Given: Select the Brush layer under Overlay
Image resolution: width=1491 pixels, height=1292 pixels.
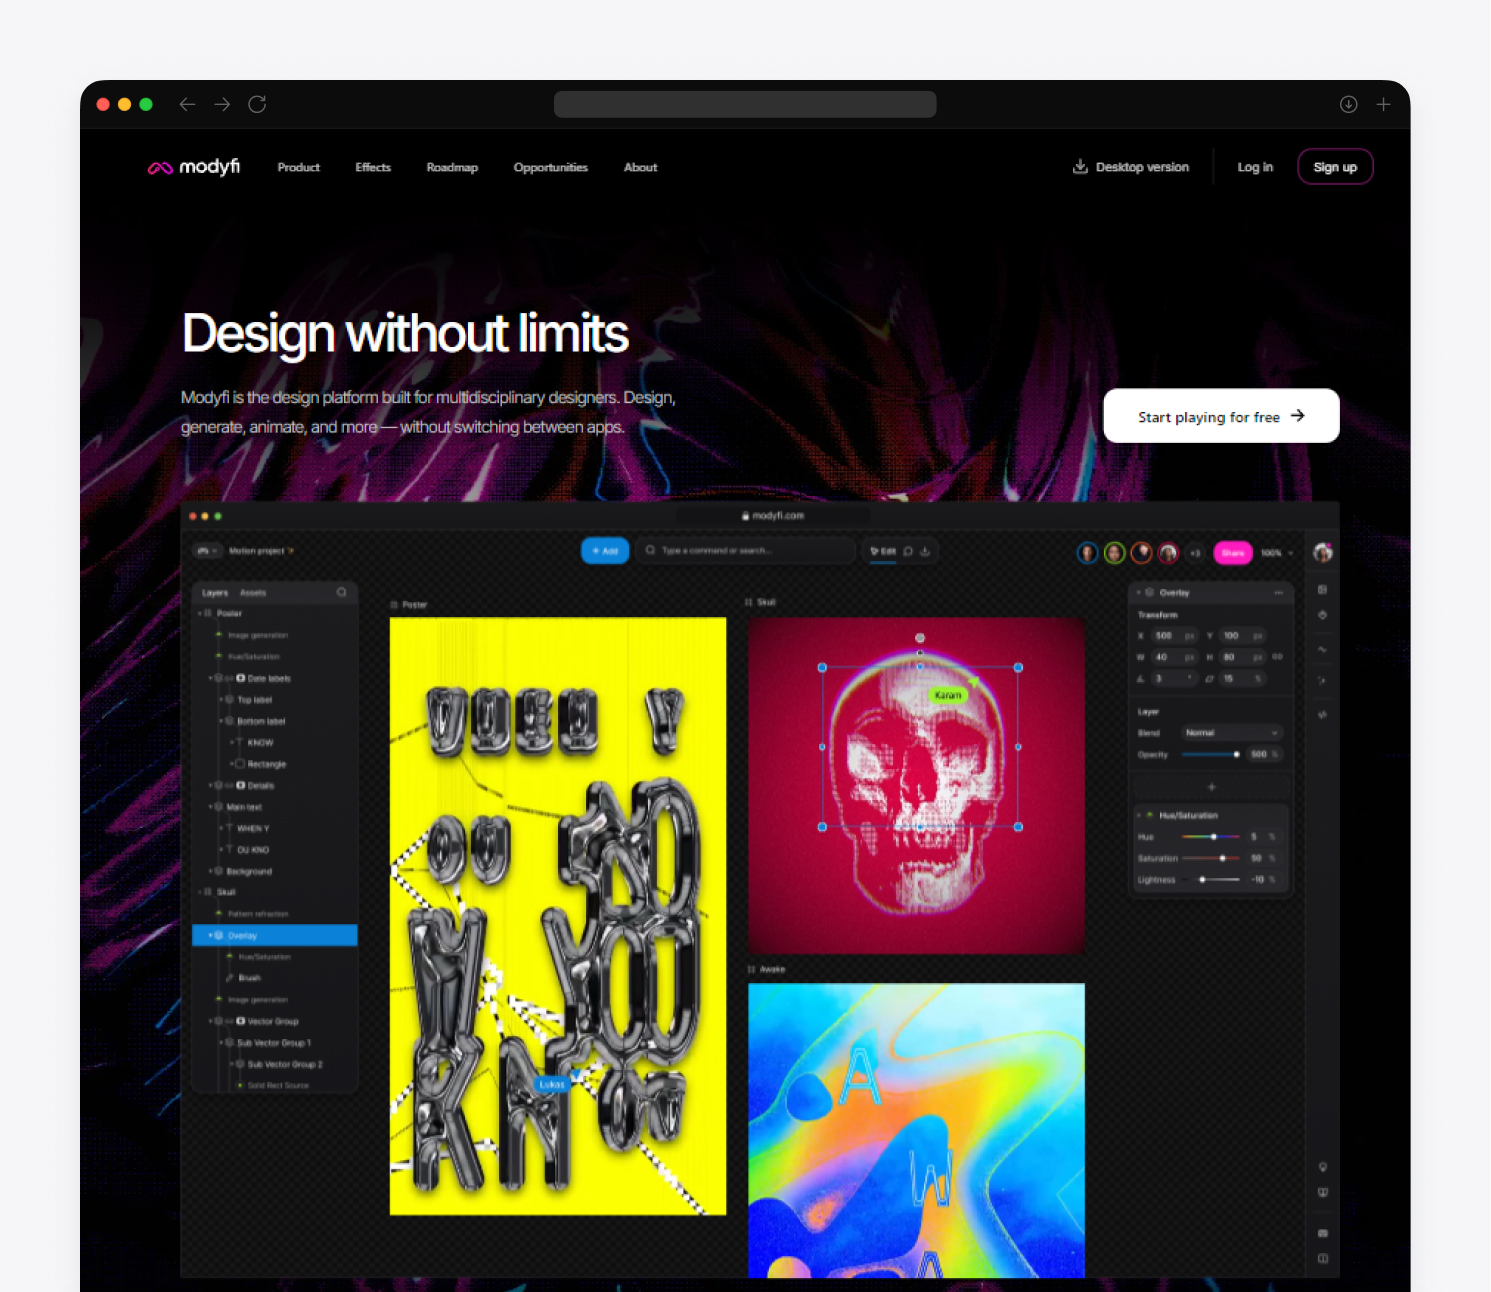Looking at the screenshot, I should coord(250,978).
